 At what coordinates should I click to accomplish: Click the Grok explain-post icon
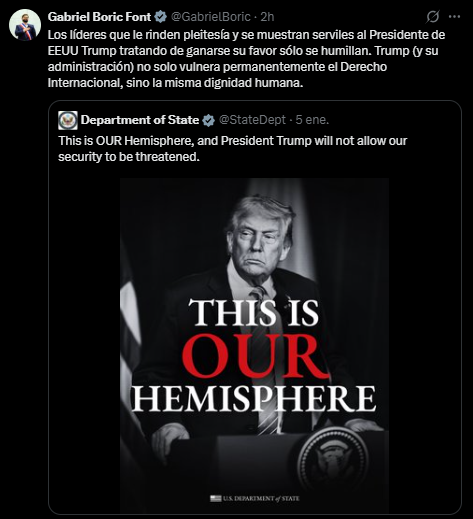point(432,16)
